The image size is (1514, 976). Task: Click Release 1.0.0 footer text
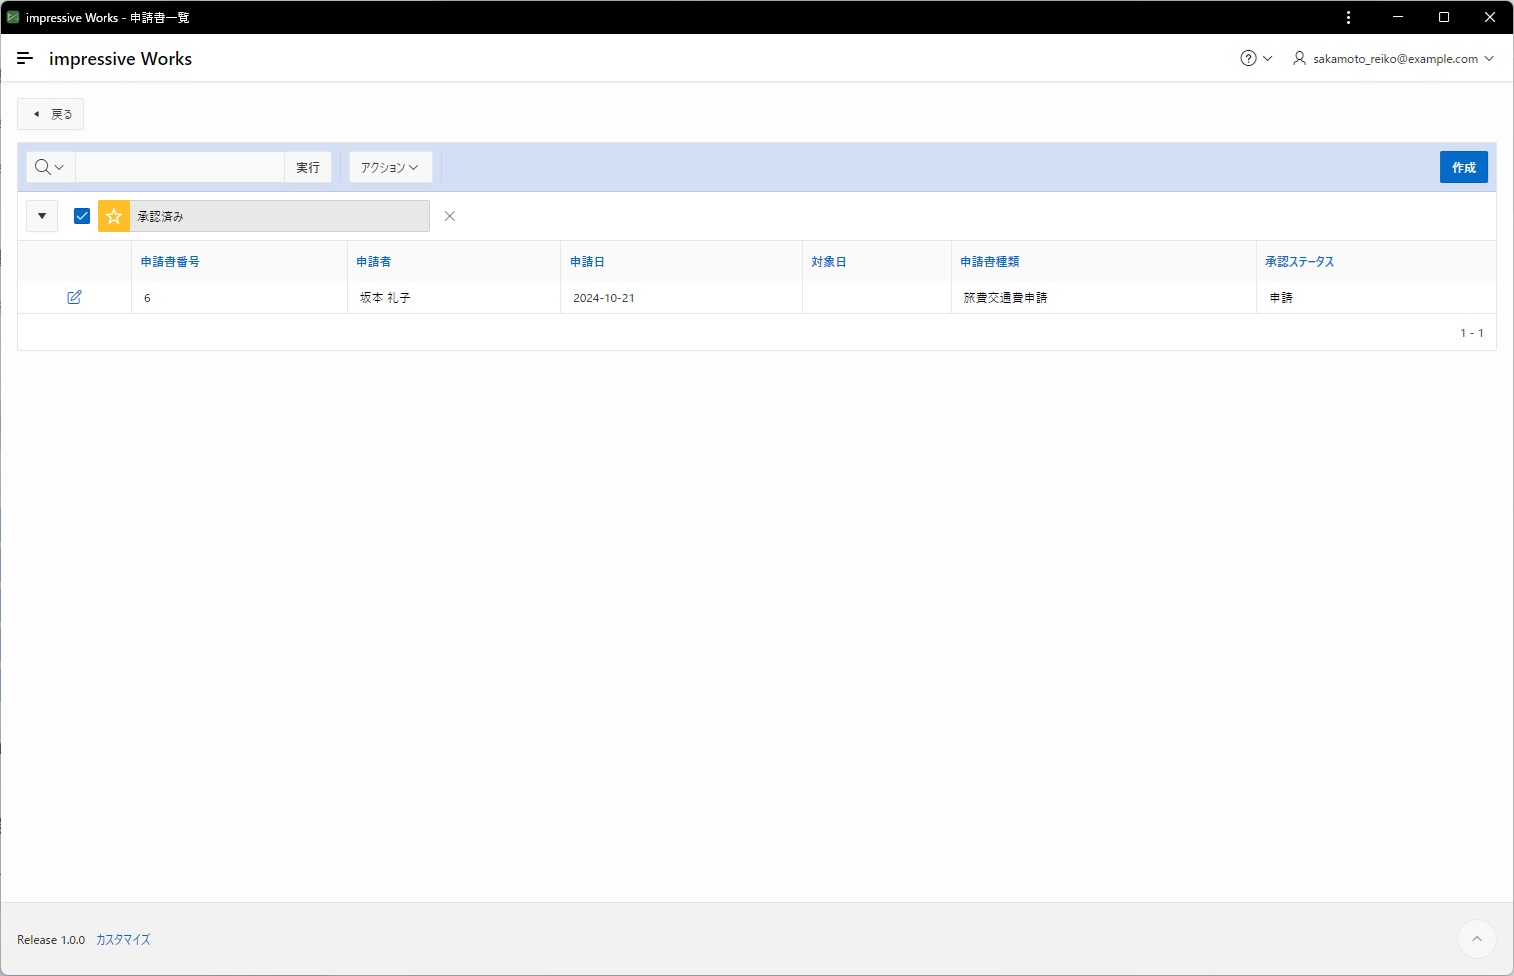point(51,940)
